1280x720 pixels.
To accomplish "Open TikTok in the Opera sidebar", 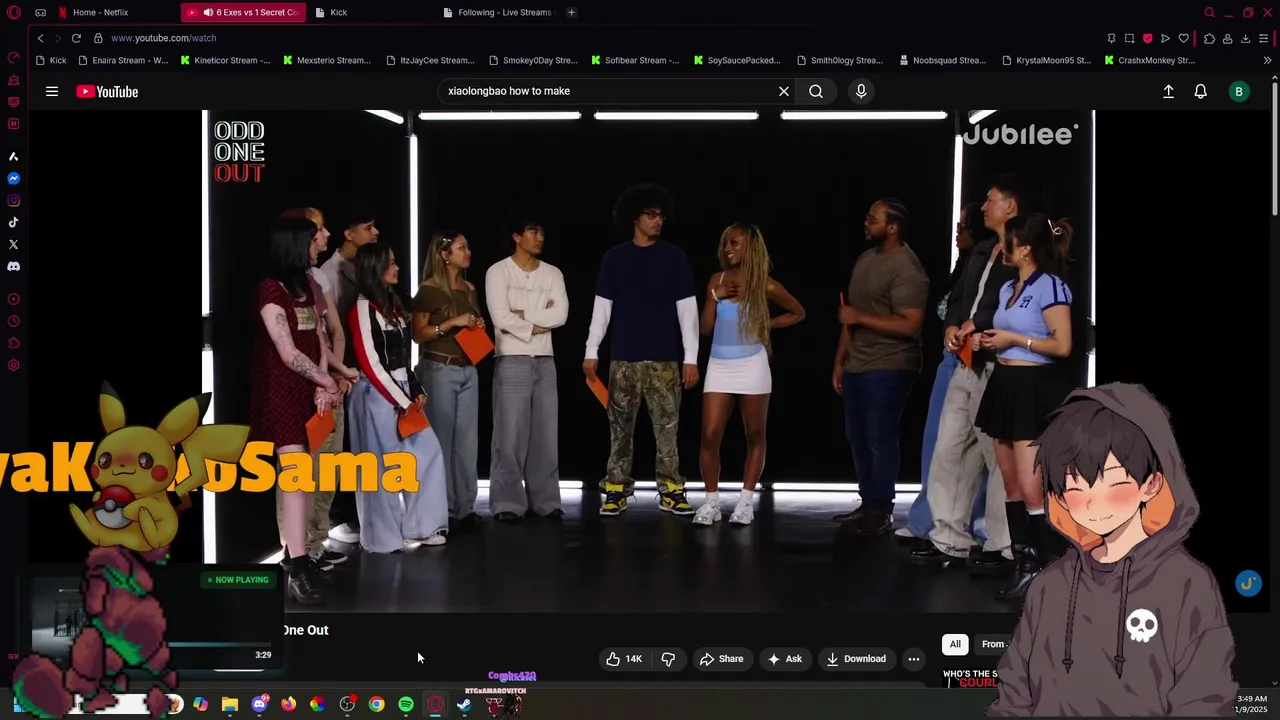I will [x=13, y=223].
